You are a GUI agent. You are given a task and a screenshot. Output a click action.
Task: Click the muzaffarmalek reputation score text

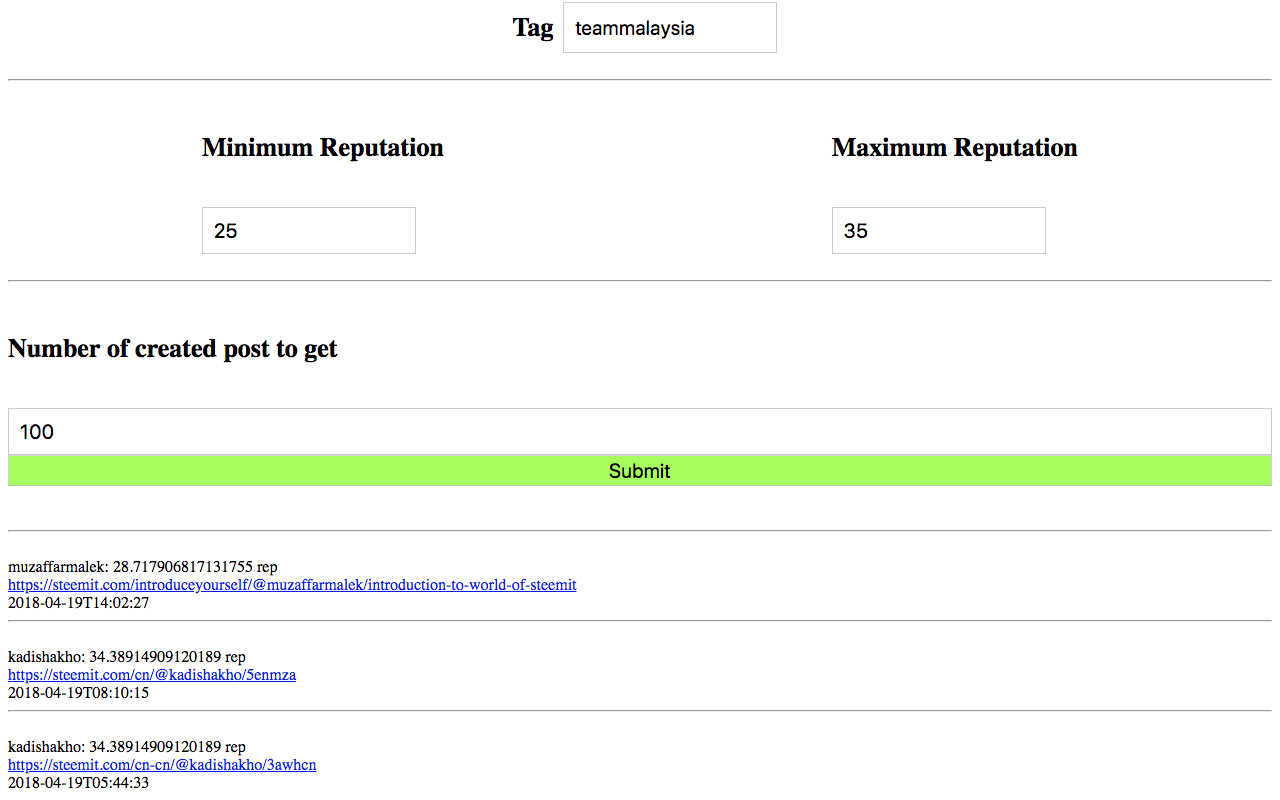143,567
